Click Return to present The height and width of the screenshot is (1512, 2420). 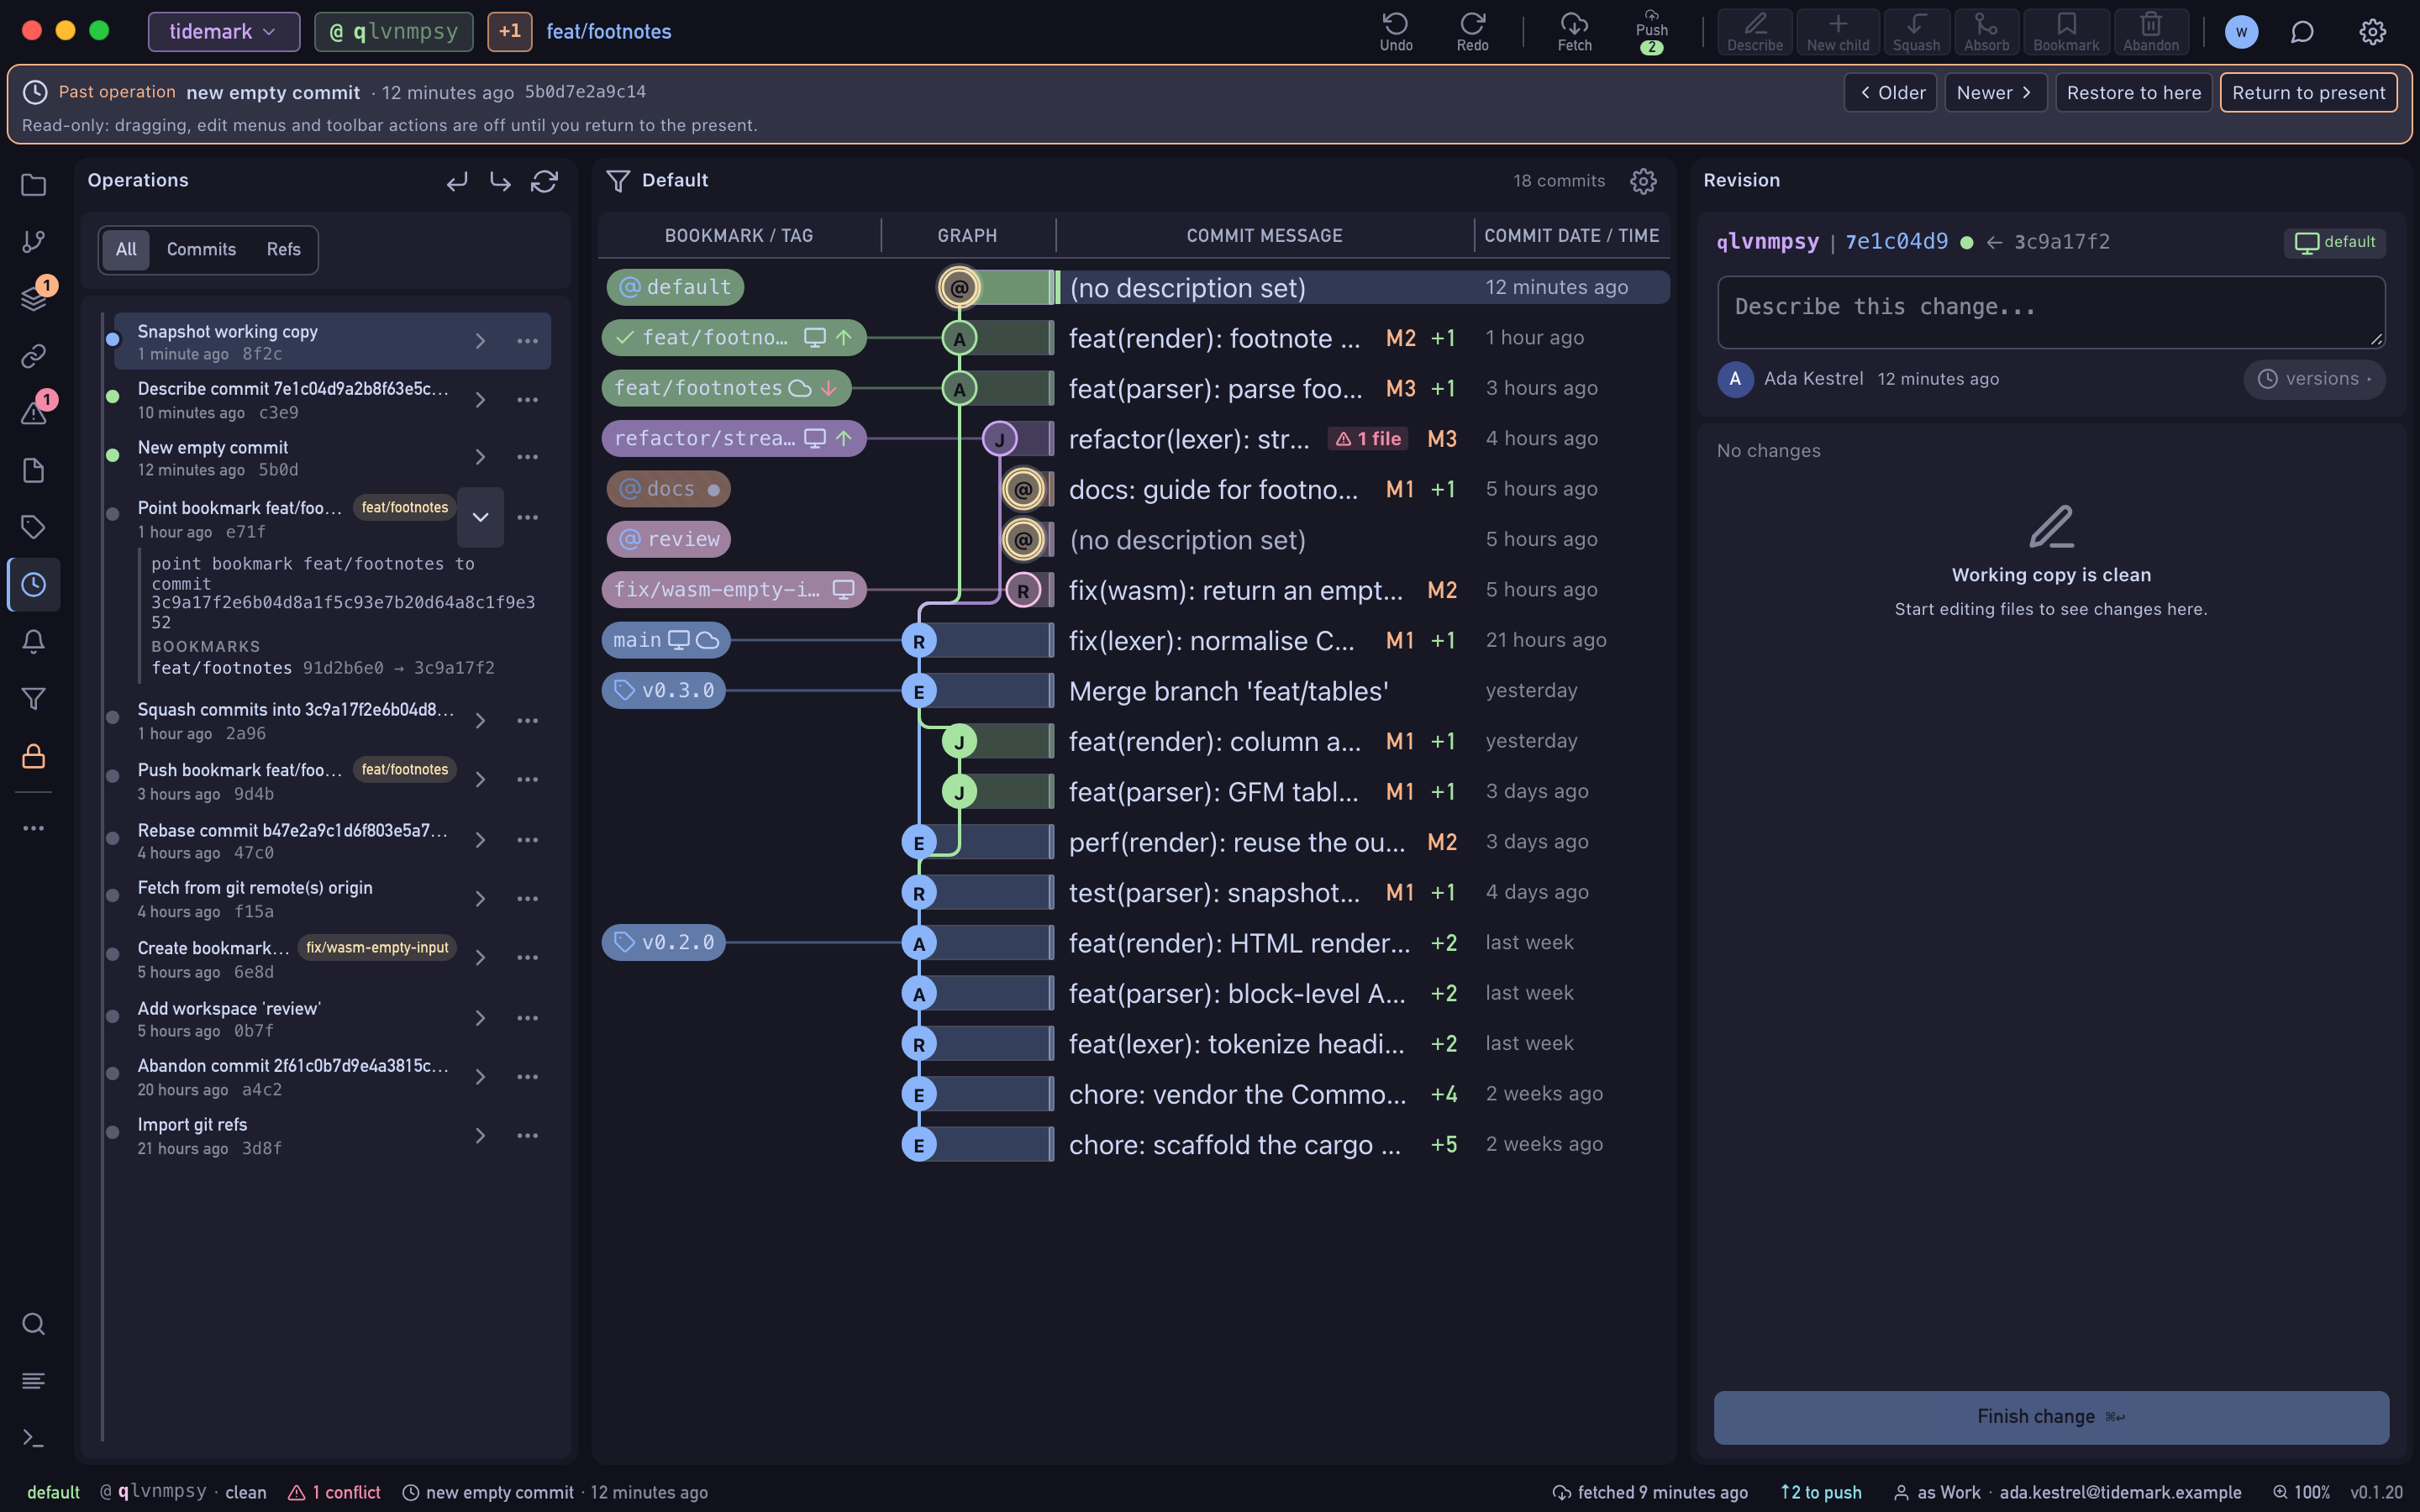coord(2308,93)
